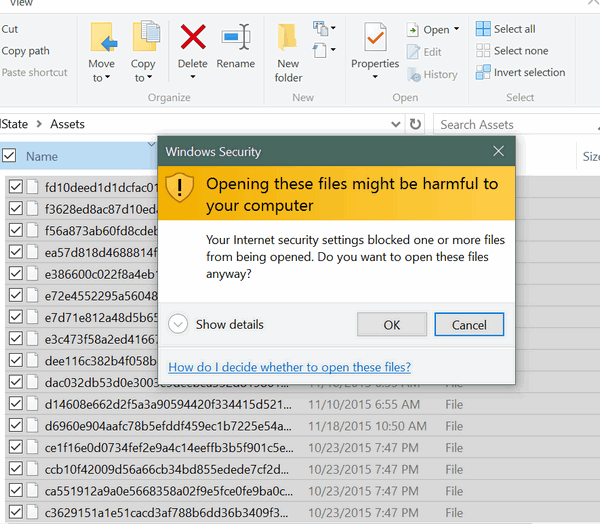
Task: Select file ce1f16e0d0734fef2e9a4c14eeffb3b5f901c5e
Action: pos(169,447)
